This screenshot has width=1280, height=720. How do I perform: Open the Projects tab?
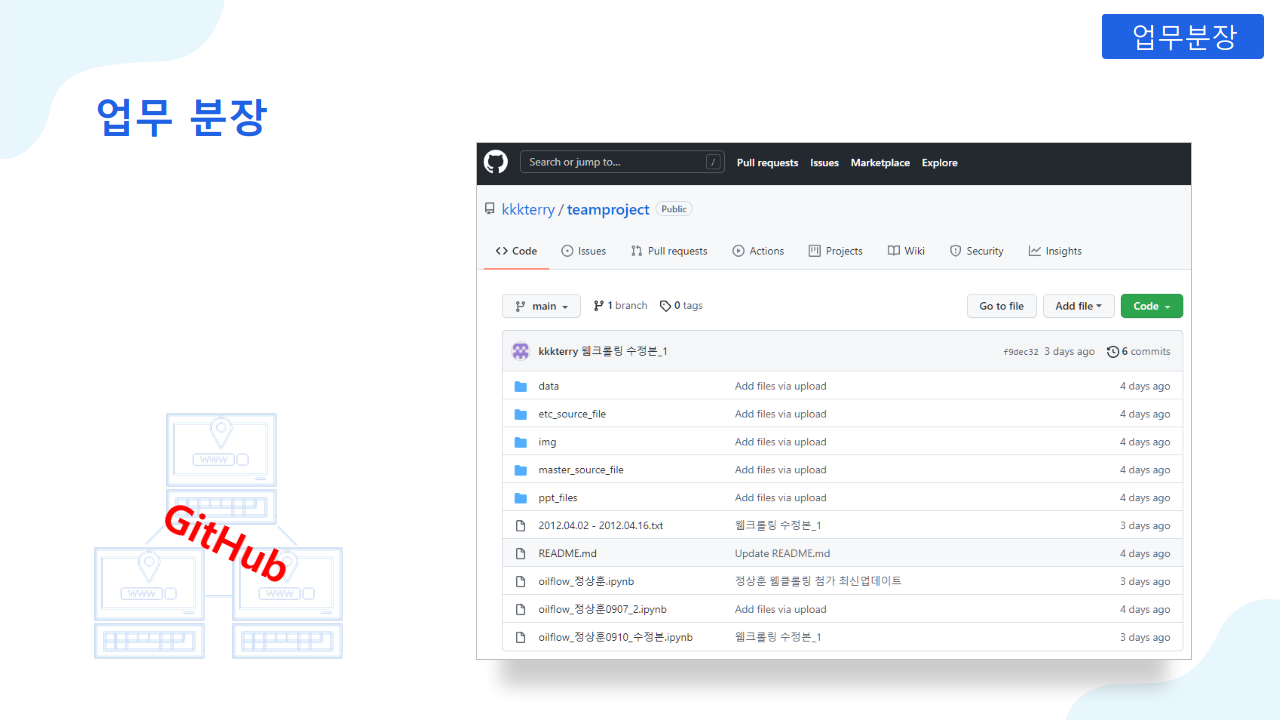pyautogui.click(x=835, y=251)
